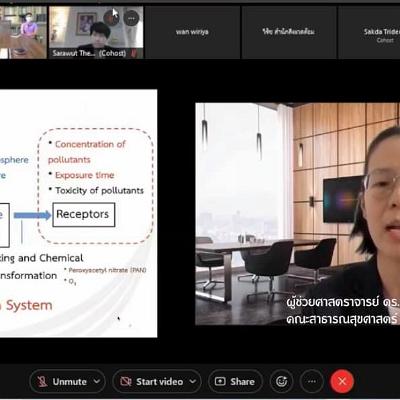This screenshot has width=400, height=400.
Task: Select the Sakda Cohost participant tile
Action: point(369,32)
